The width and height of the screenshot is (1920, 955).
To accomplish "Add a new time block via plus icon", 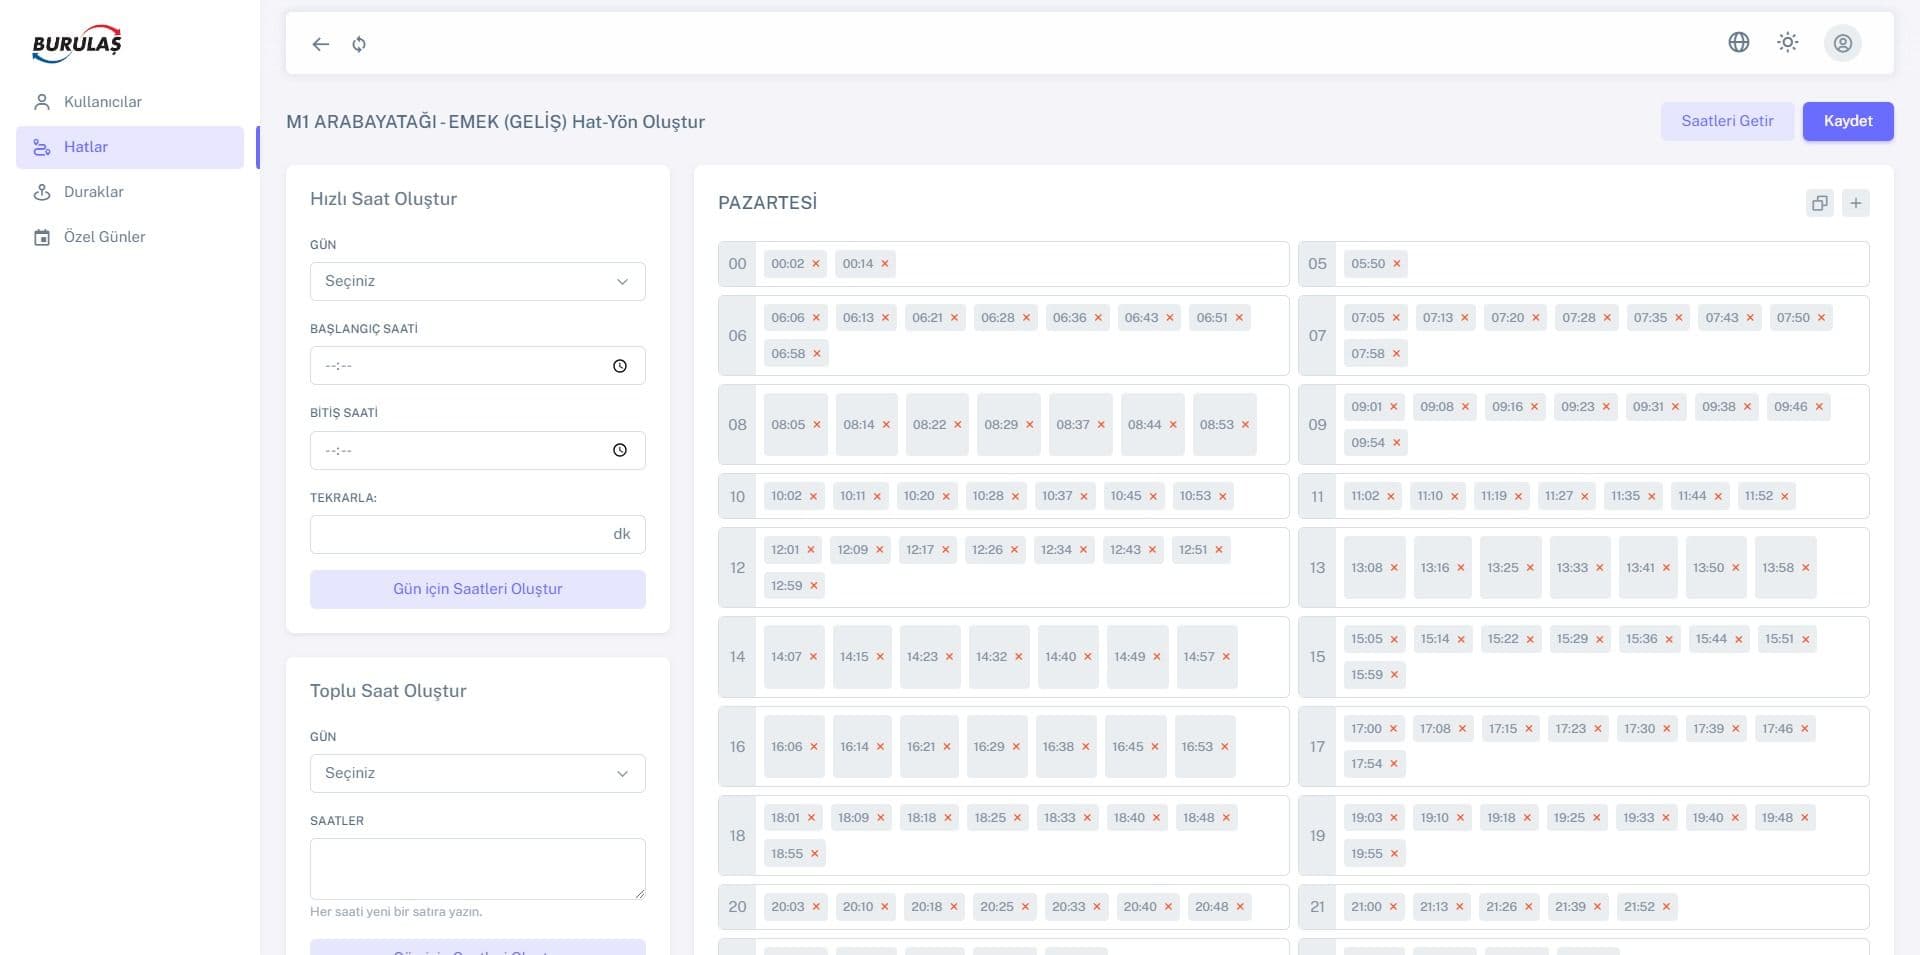I will [x=1857, y=203].
